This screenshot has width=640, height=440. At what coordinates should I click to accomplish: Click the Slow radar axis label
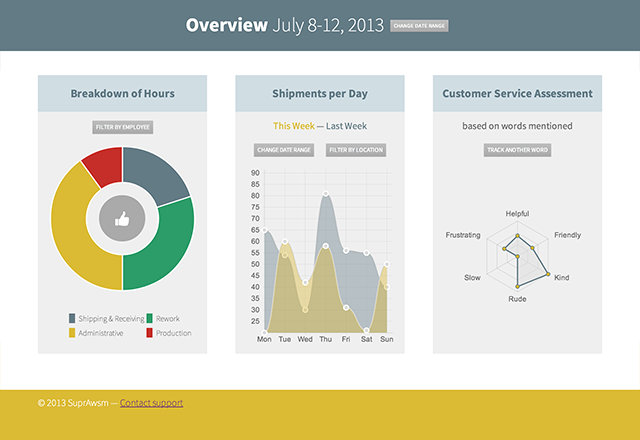[x=472, y=277]
